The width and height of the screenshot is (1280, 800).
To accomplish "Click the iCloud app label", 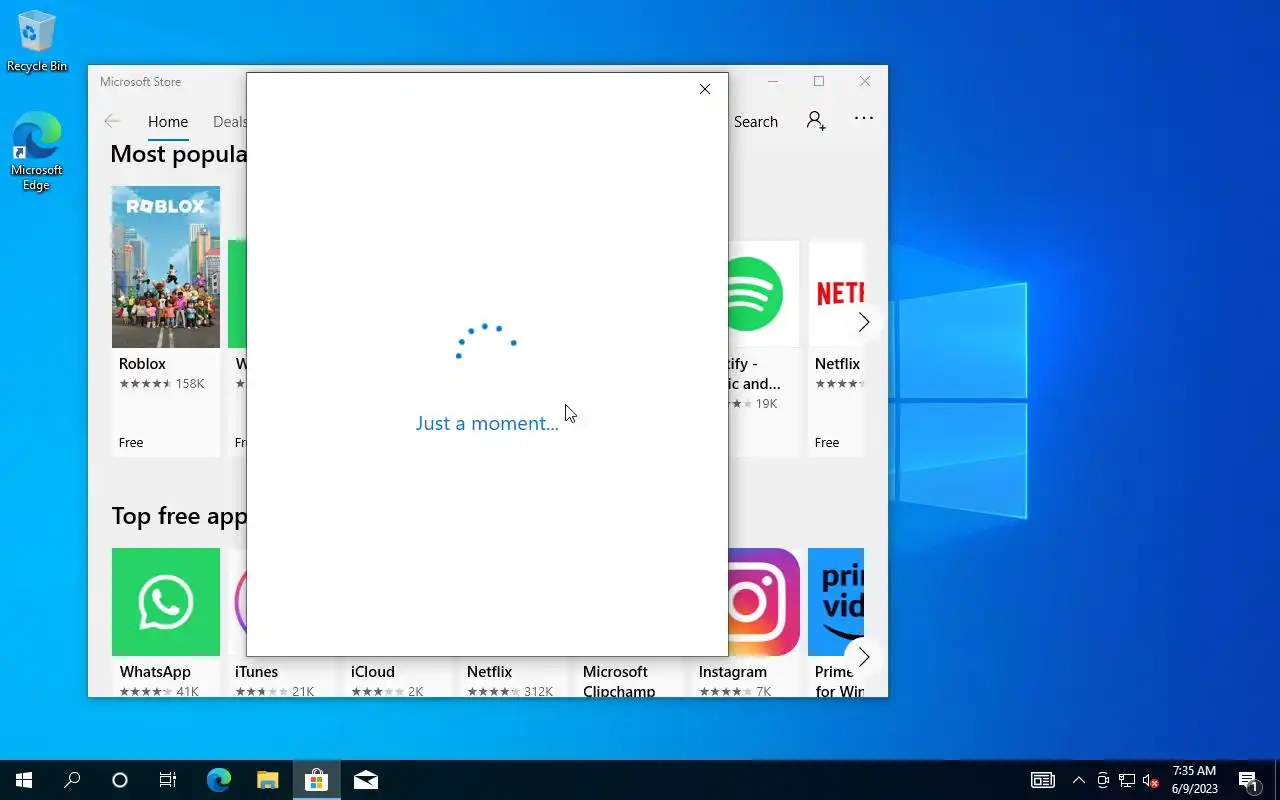I will point(373,672).
